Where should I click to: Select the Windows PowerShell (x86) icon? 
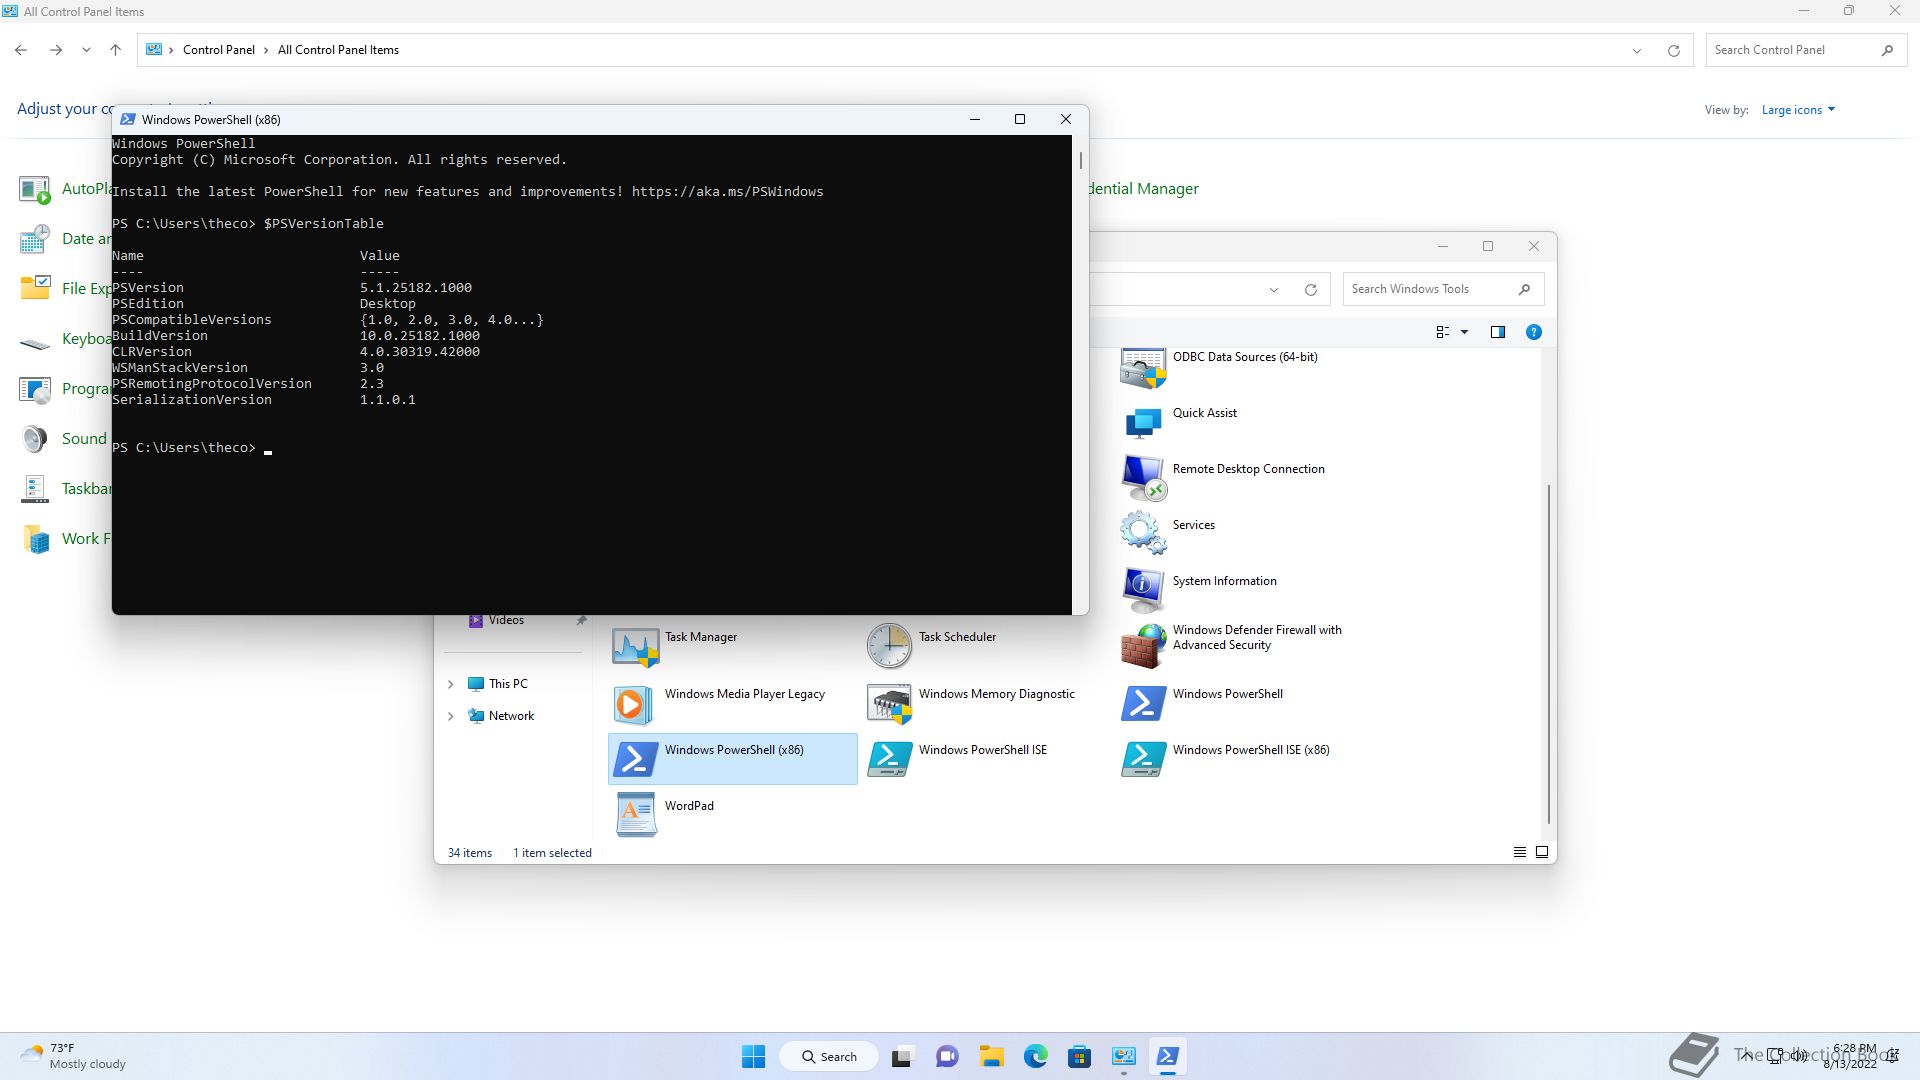[x=635, y=759]
